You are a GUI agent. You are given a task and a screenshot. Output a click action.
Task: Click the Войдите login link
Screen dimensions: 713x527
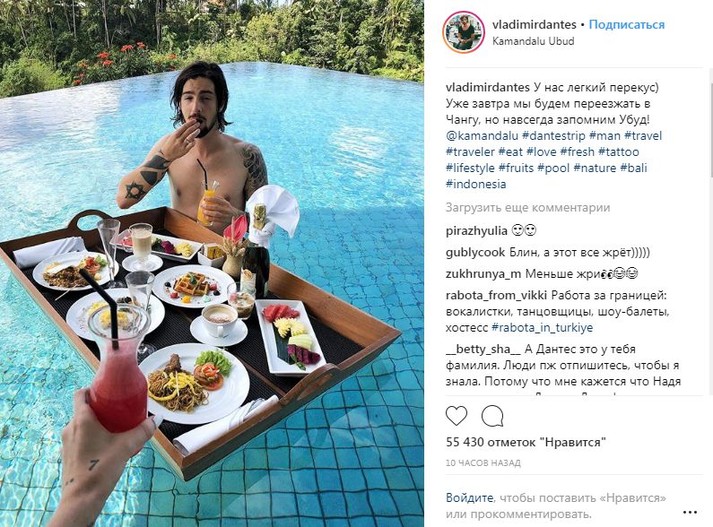pyautogui.click(x=469, y=497)
